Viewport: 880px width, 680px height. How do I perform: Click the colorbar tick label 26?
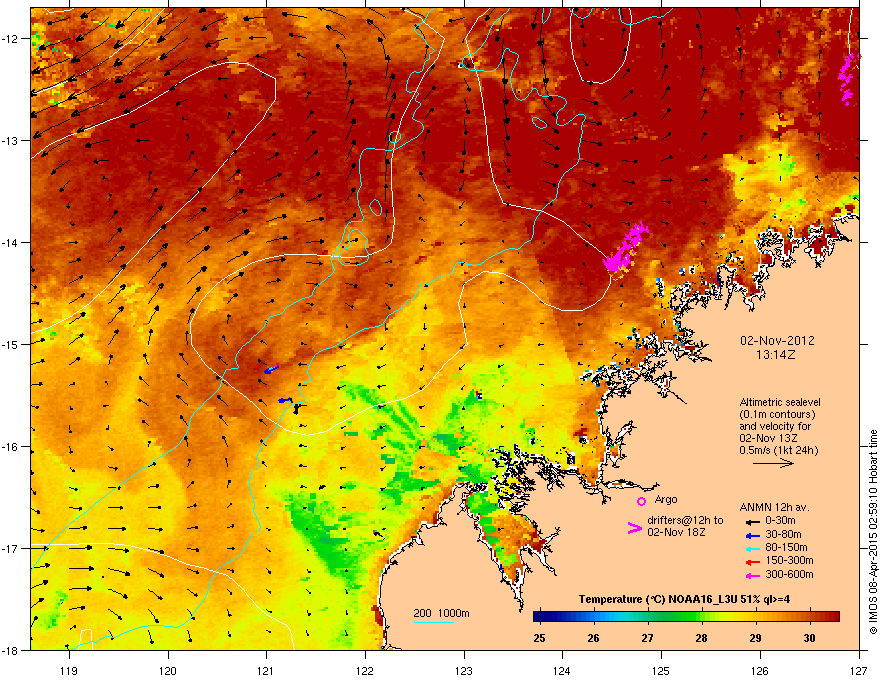coord(593,638)
